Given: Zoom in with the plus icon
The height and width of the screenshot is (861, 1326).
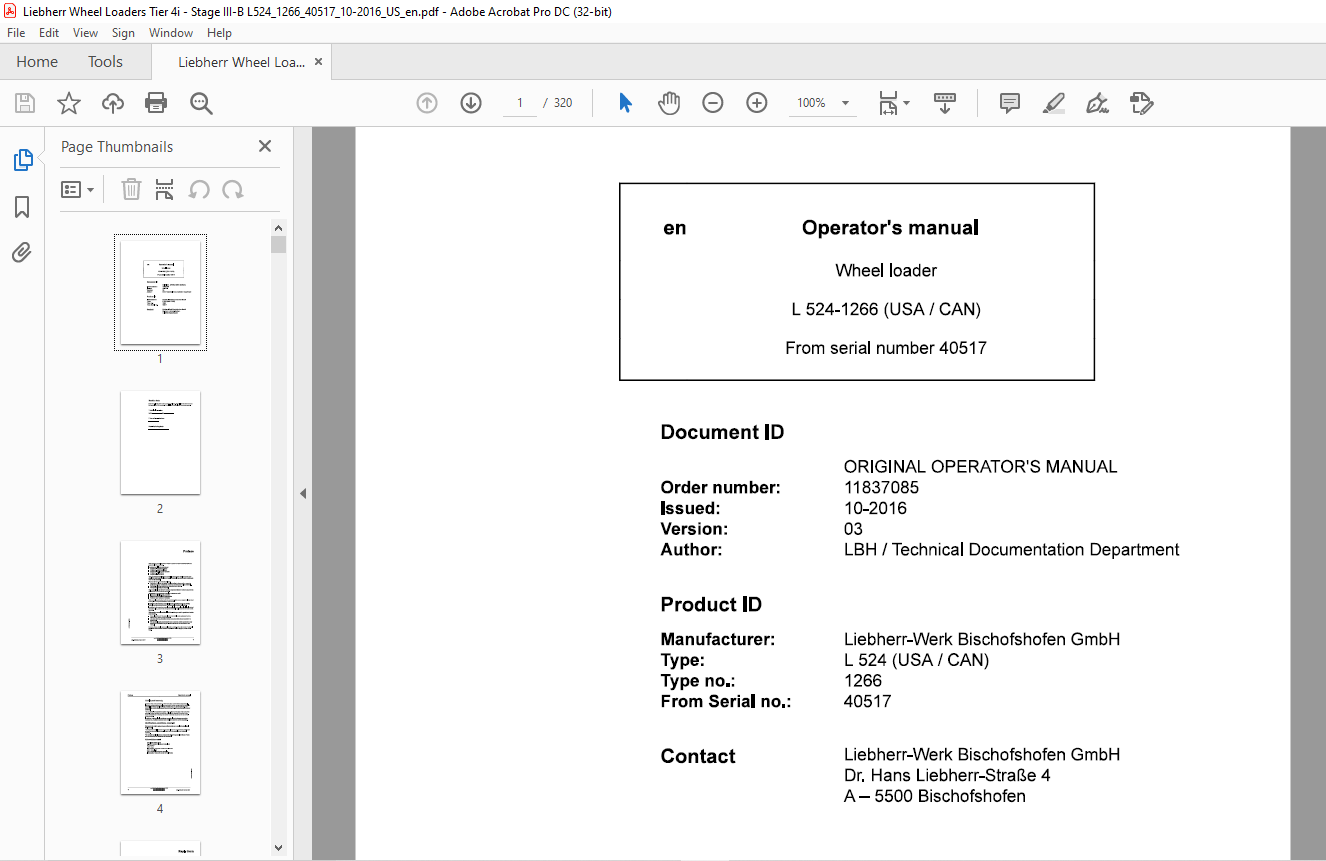Looking at the screenshot, I should click(757, 103).
